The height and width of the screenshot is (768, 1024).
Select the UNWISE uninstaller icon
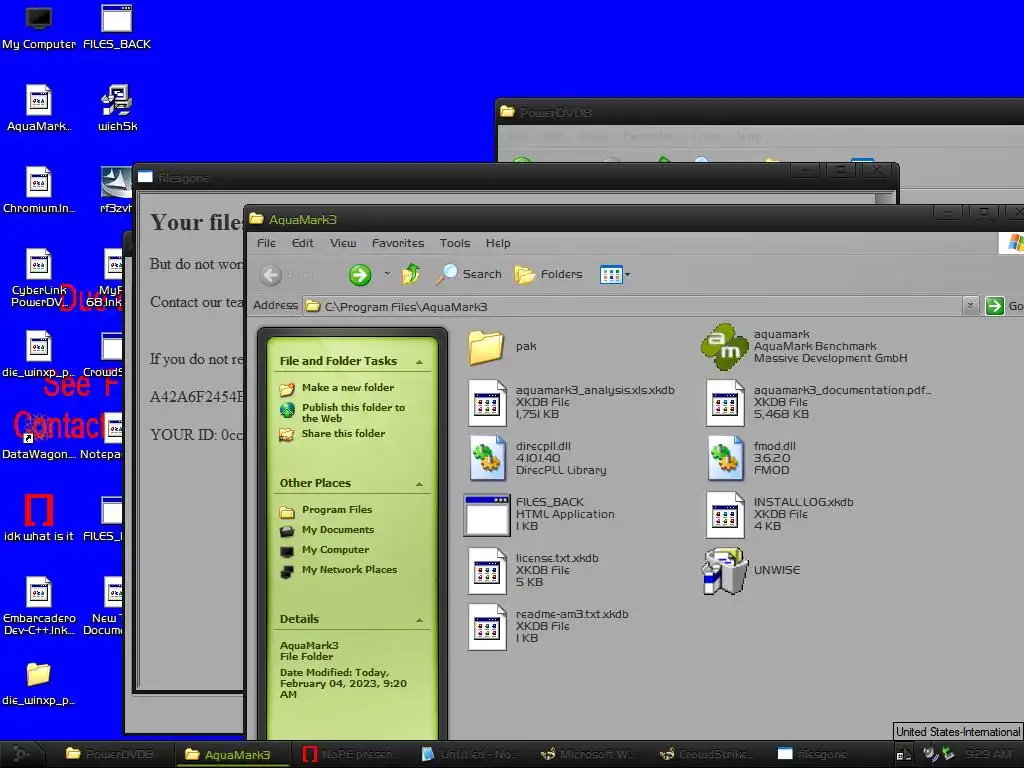pos(725,571)
